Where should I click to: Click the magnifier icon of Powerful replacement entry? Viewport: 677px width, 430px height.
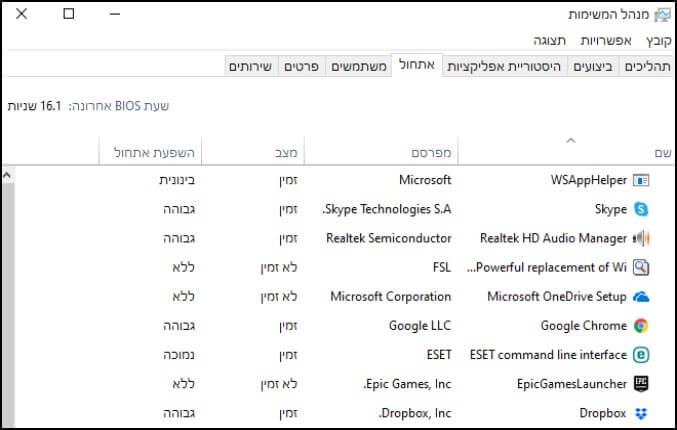click(641, 268)
